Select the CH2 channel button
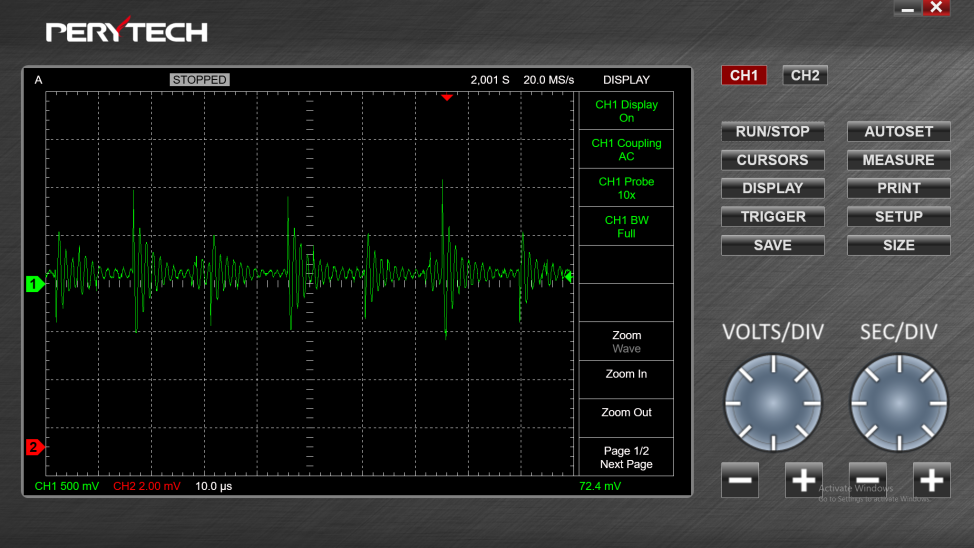The width and height of the screenshot is (974, 548). [804, 75]
